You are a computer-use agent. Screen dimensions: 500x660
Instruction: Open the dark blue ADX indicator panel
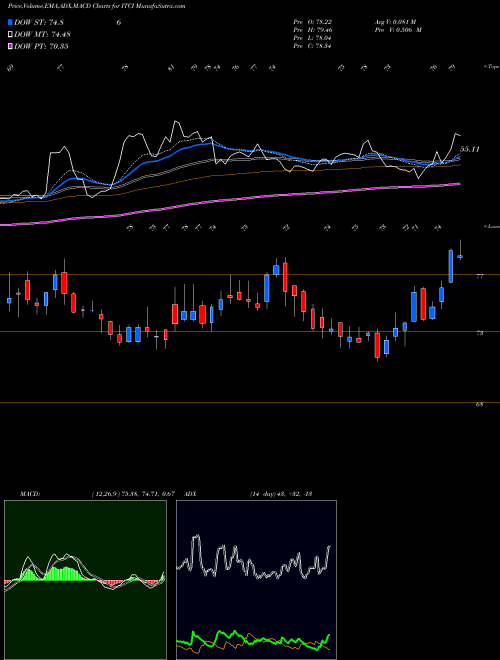[x=256, y=580]
